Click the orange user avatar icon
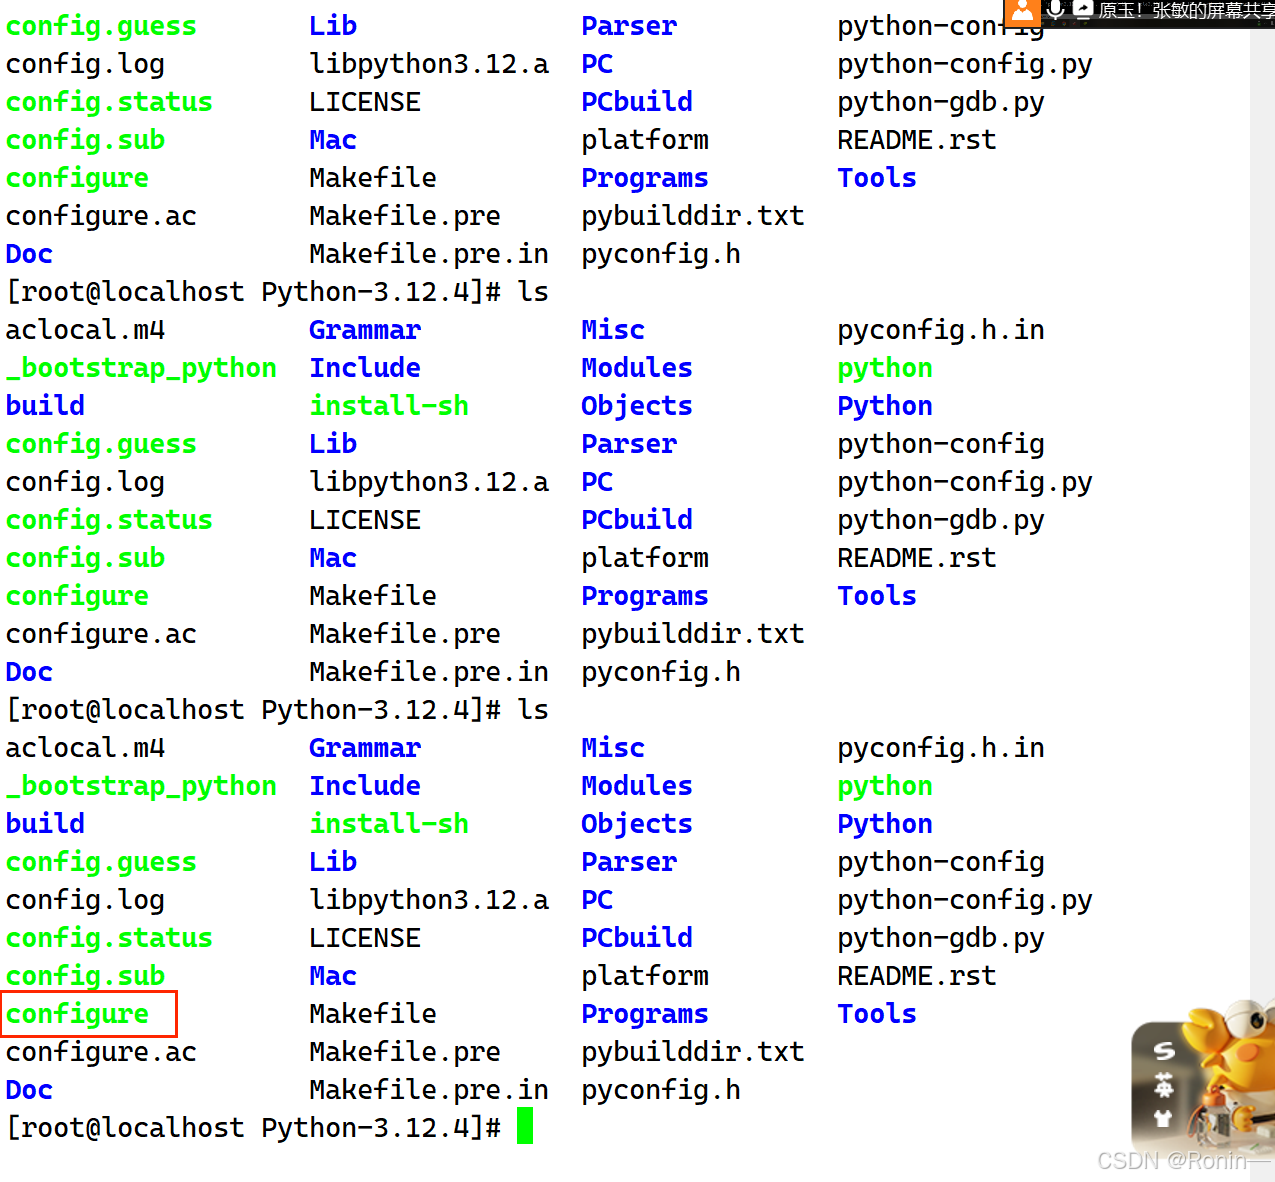This screenshot has width=1275, height=1182. click(x=1022, y=12)
